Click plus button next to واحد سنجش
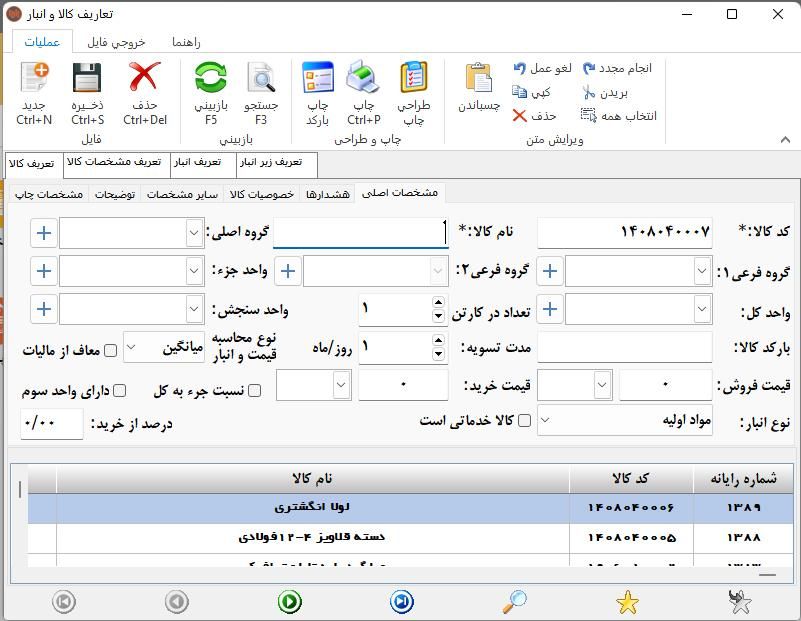 click(44, 309)
